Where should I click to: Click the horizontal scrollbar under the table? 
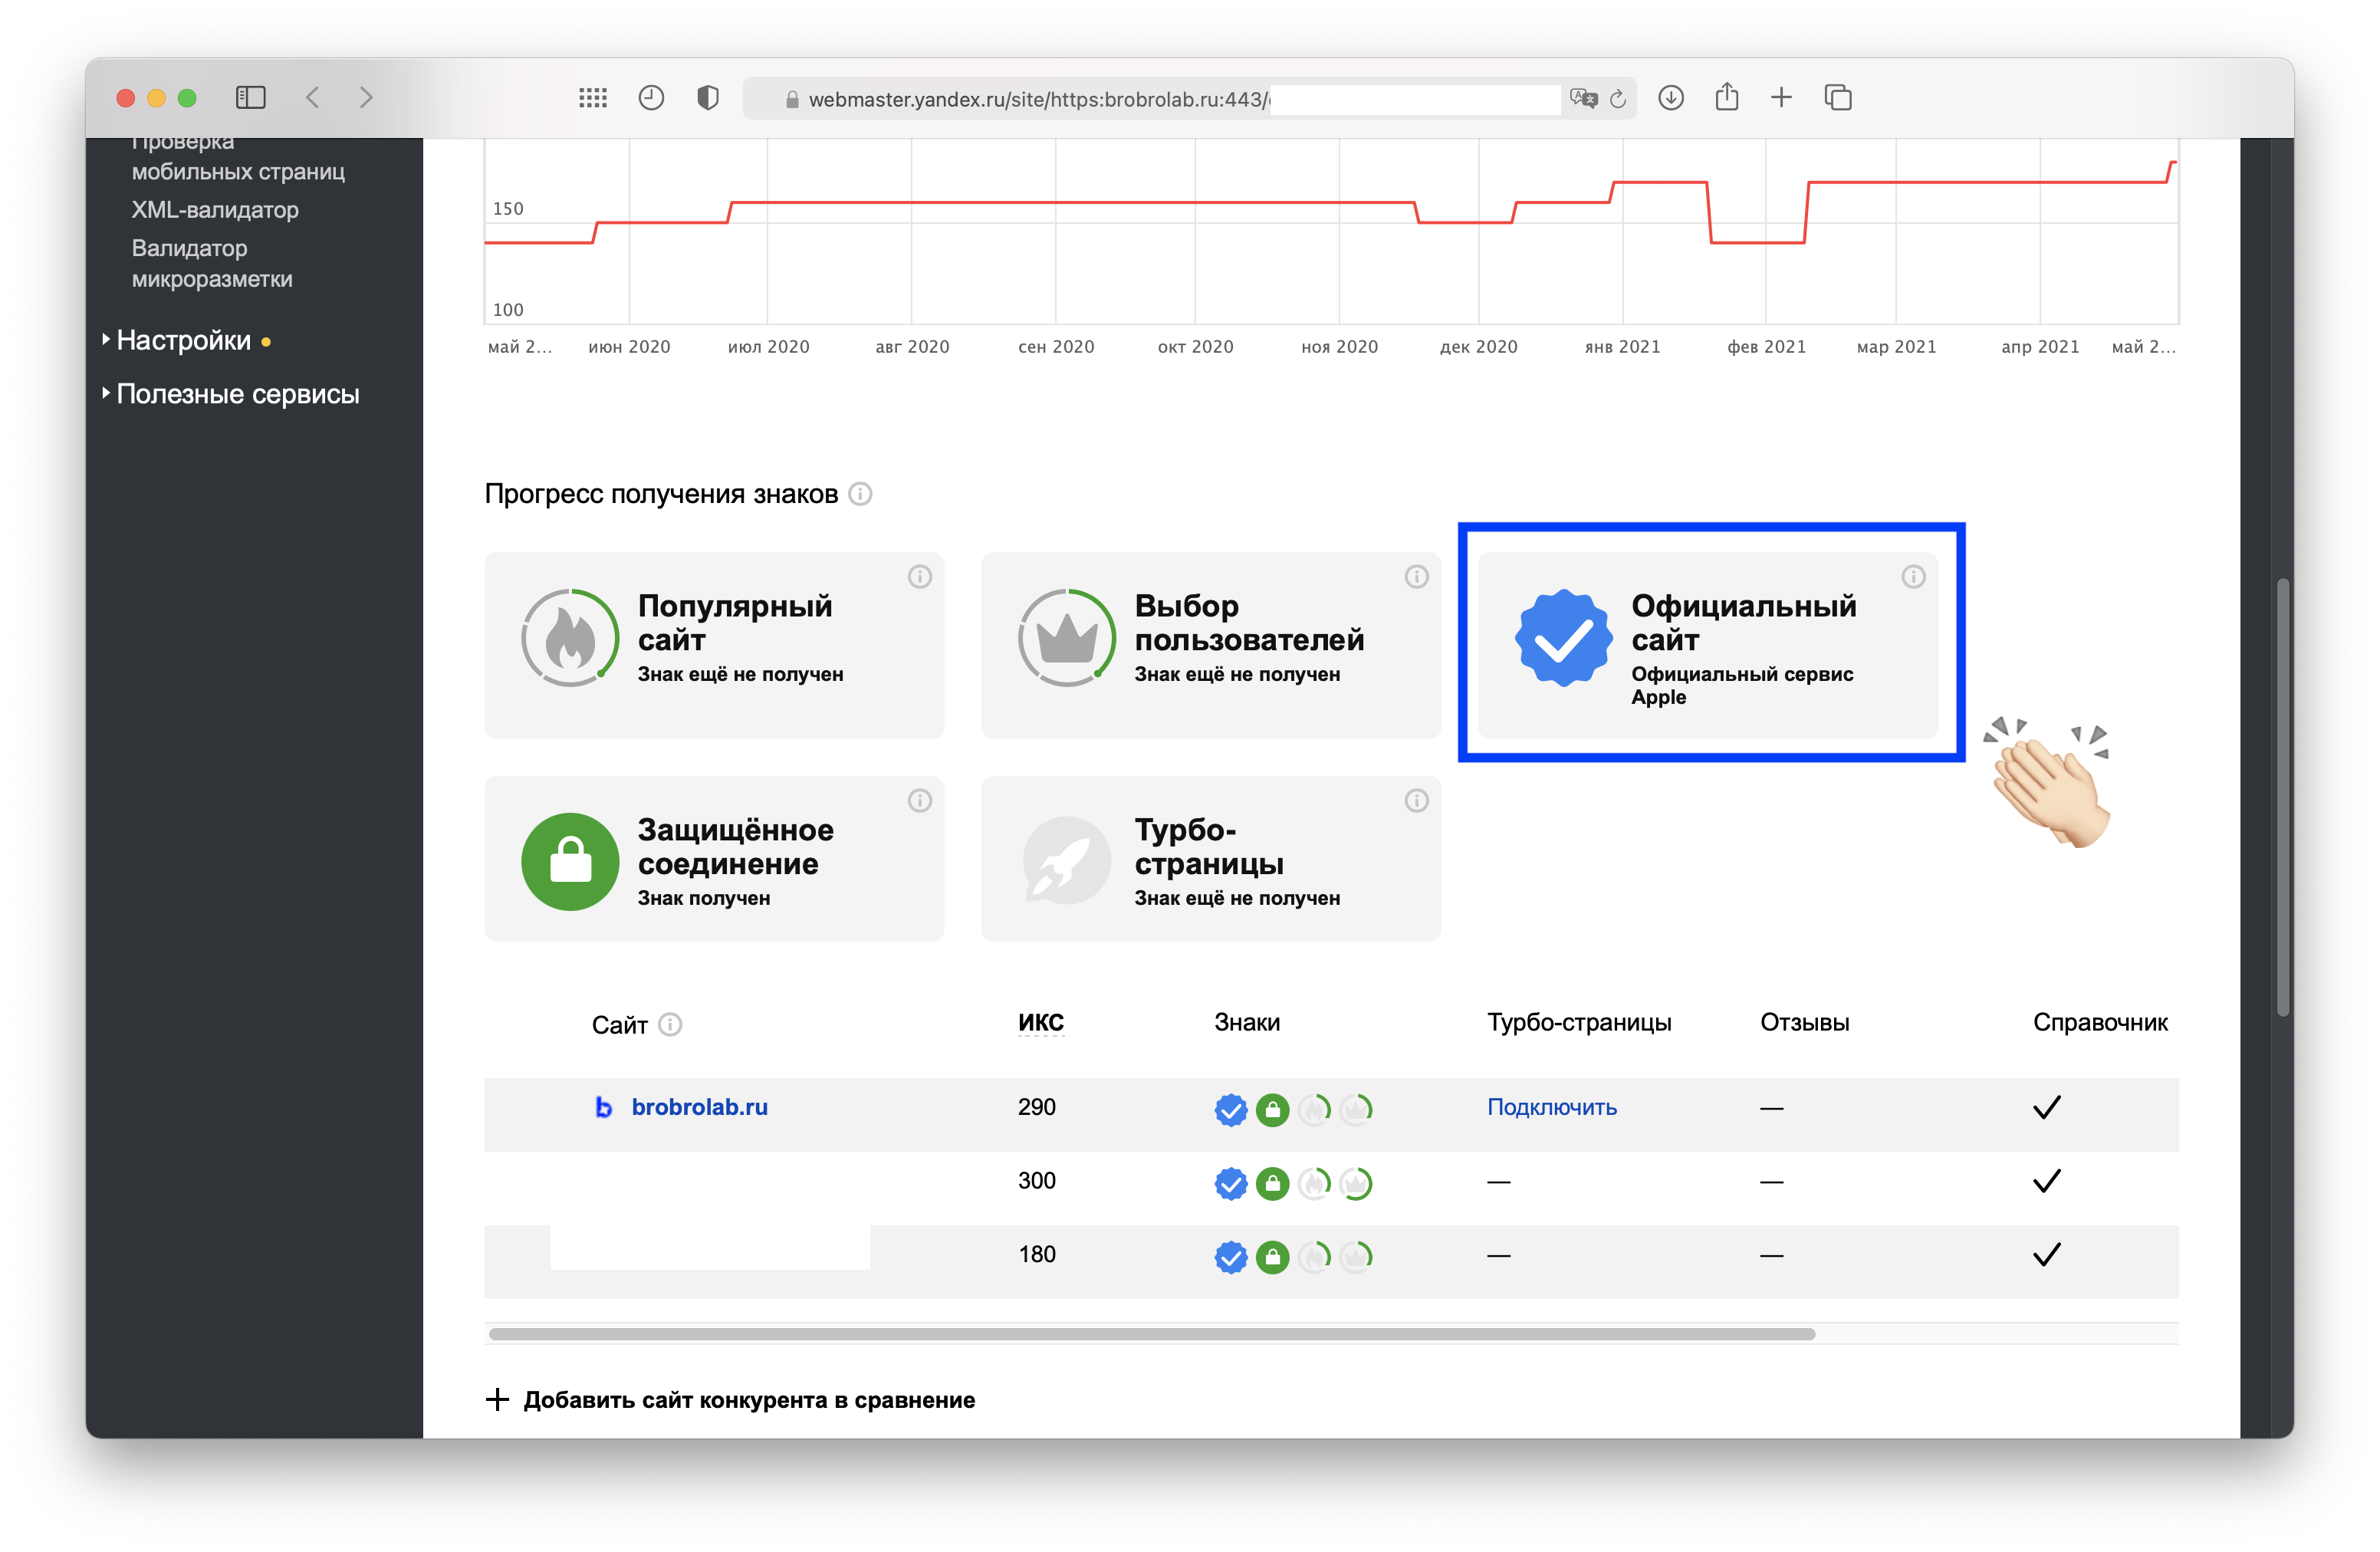(x=1150, y=1334)
